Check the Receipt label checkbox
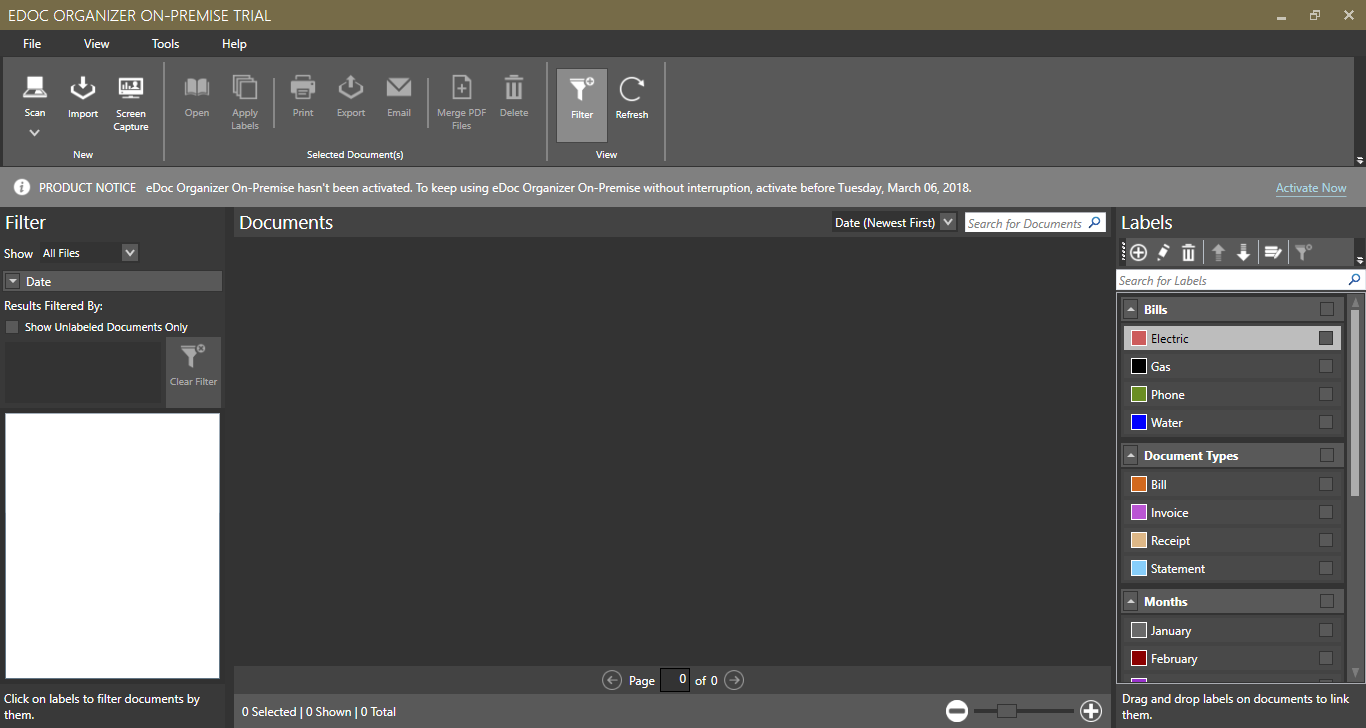Image resolution: width=1366 pixels, height=728 pixels. point(1326,540)
